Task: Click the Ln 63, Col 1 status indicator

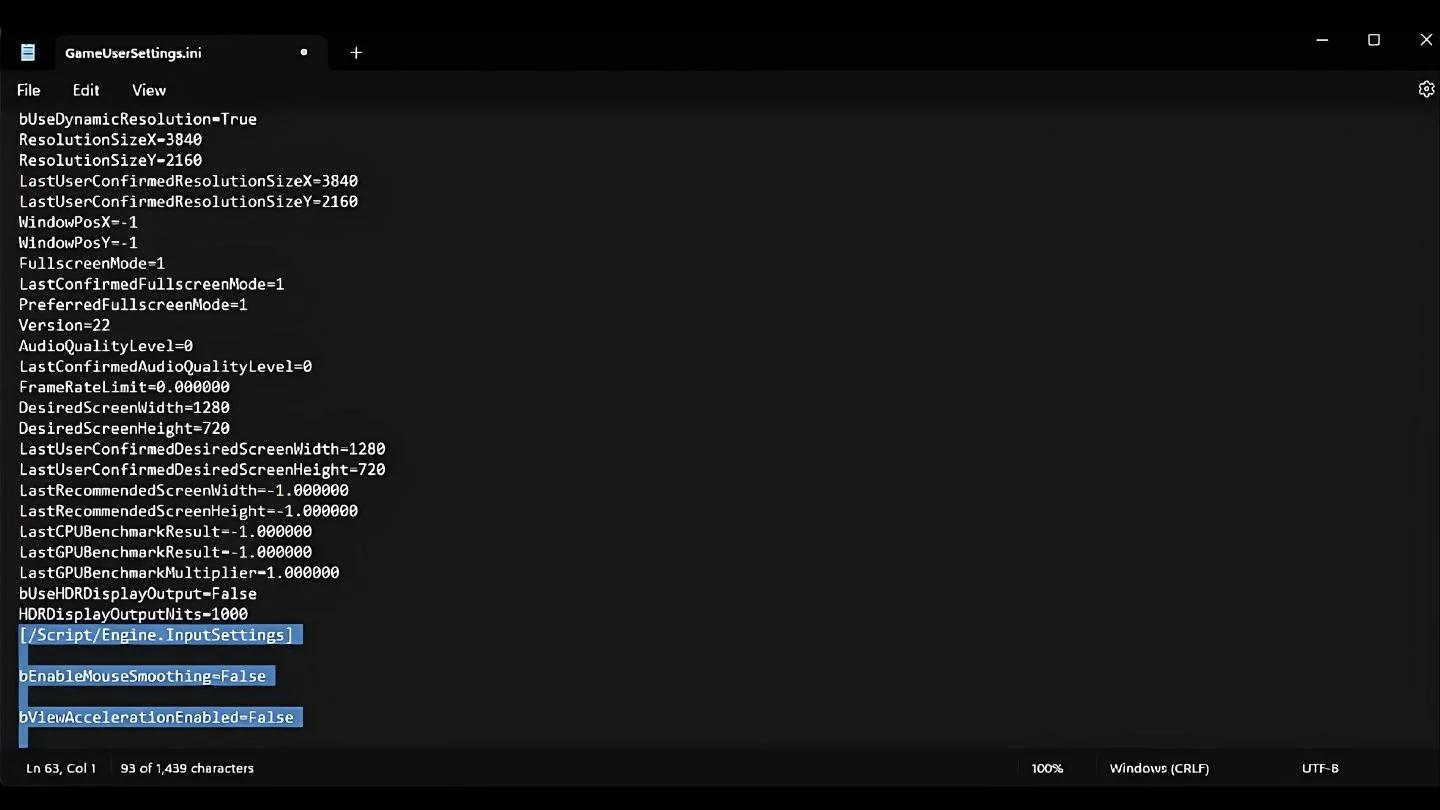Action: [61, 768]
